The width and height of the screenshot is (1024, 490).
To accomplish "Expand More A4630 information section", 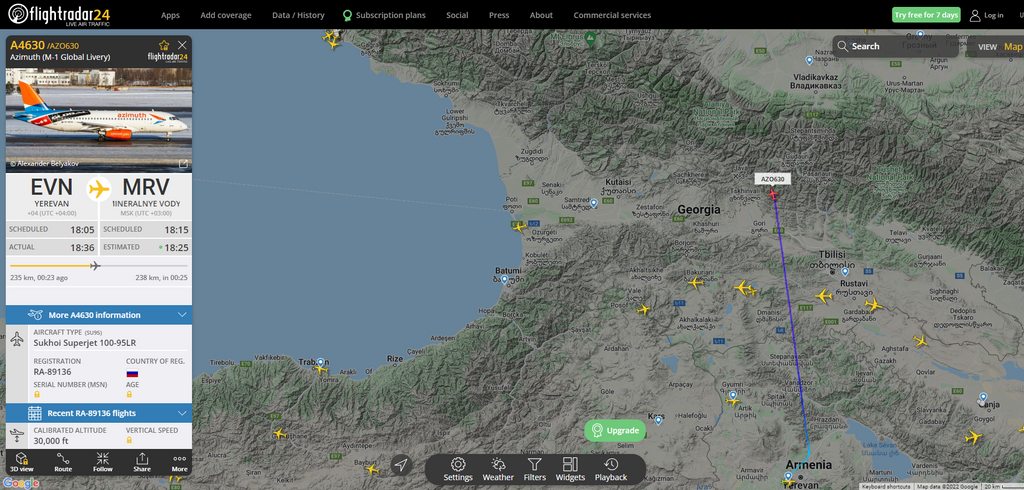I will click(x=99, y=315).
